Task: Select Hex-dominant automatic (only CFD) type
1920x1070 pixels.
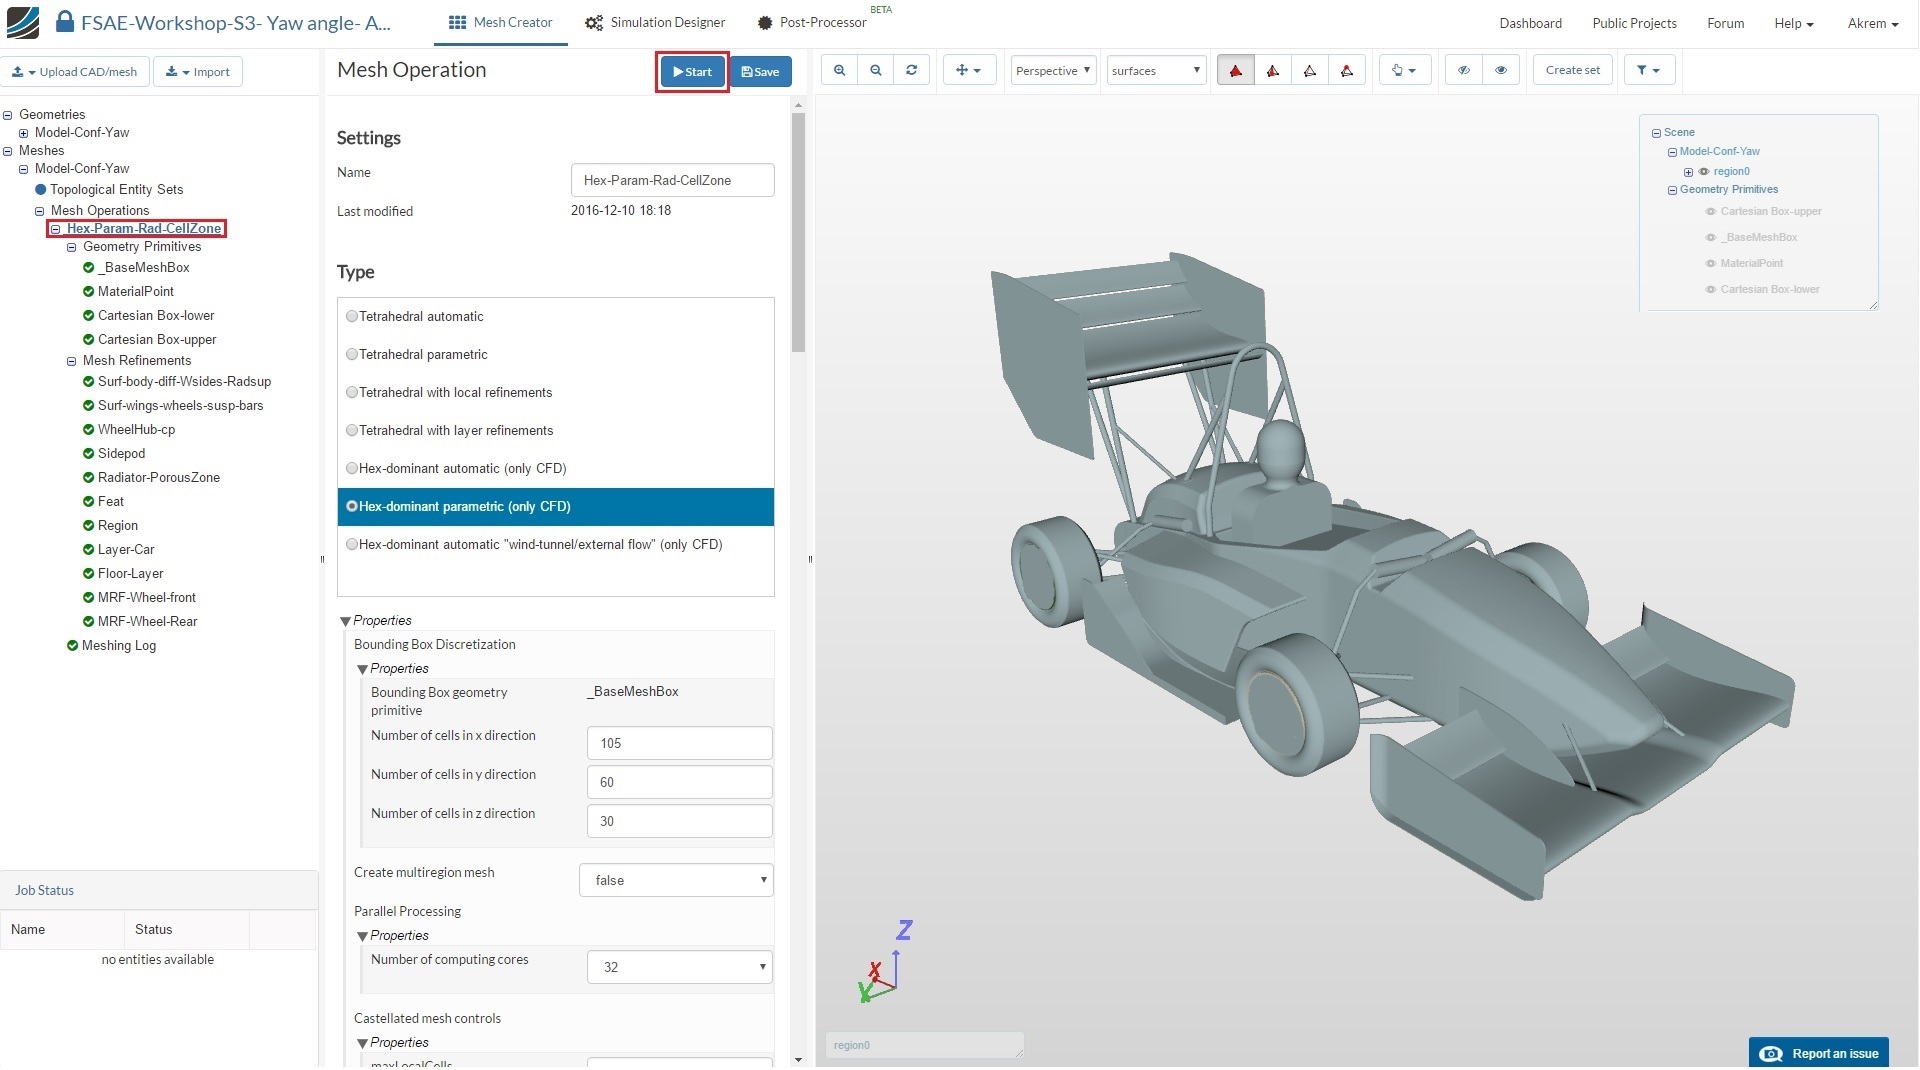Action: pos(352,468)
